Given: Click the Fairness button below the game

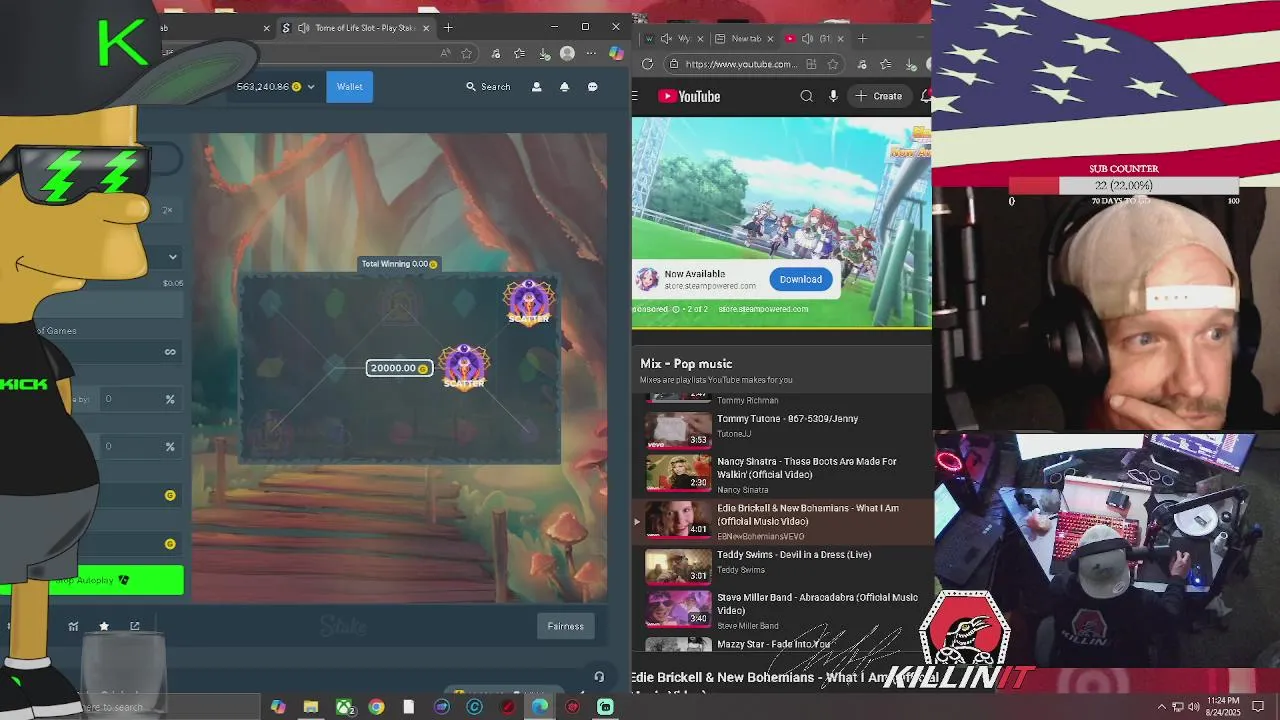Looking at the screenshot, I should click(565, 626).
